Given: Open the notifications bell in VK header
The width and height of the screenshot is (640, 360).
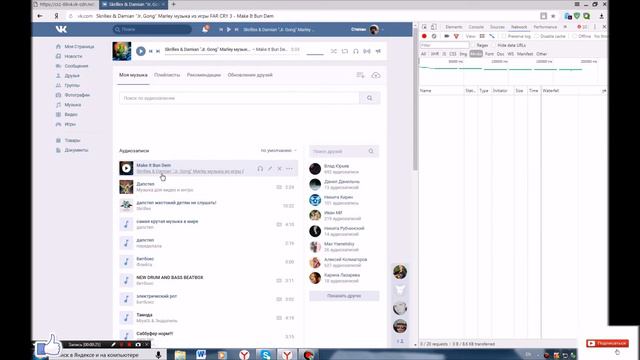Looking at the screenshot, I should click(205, 29).
